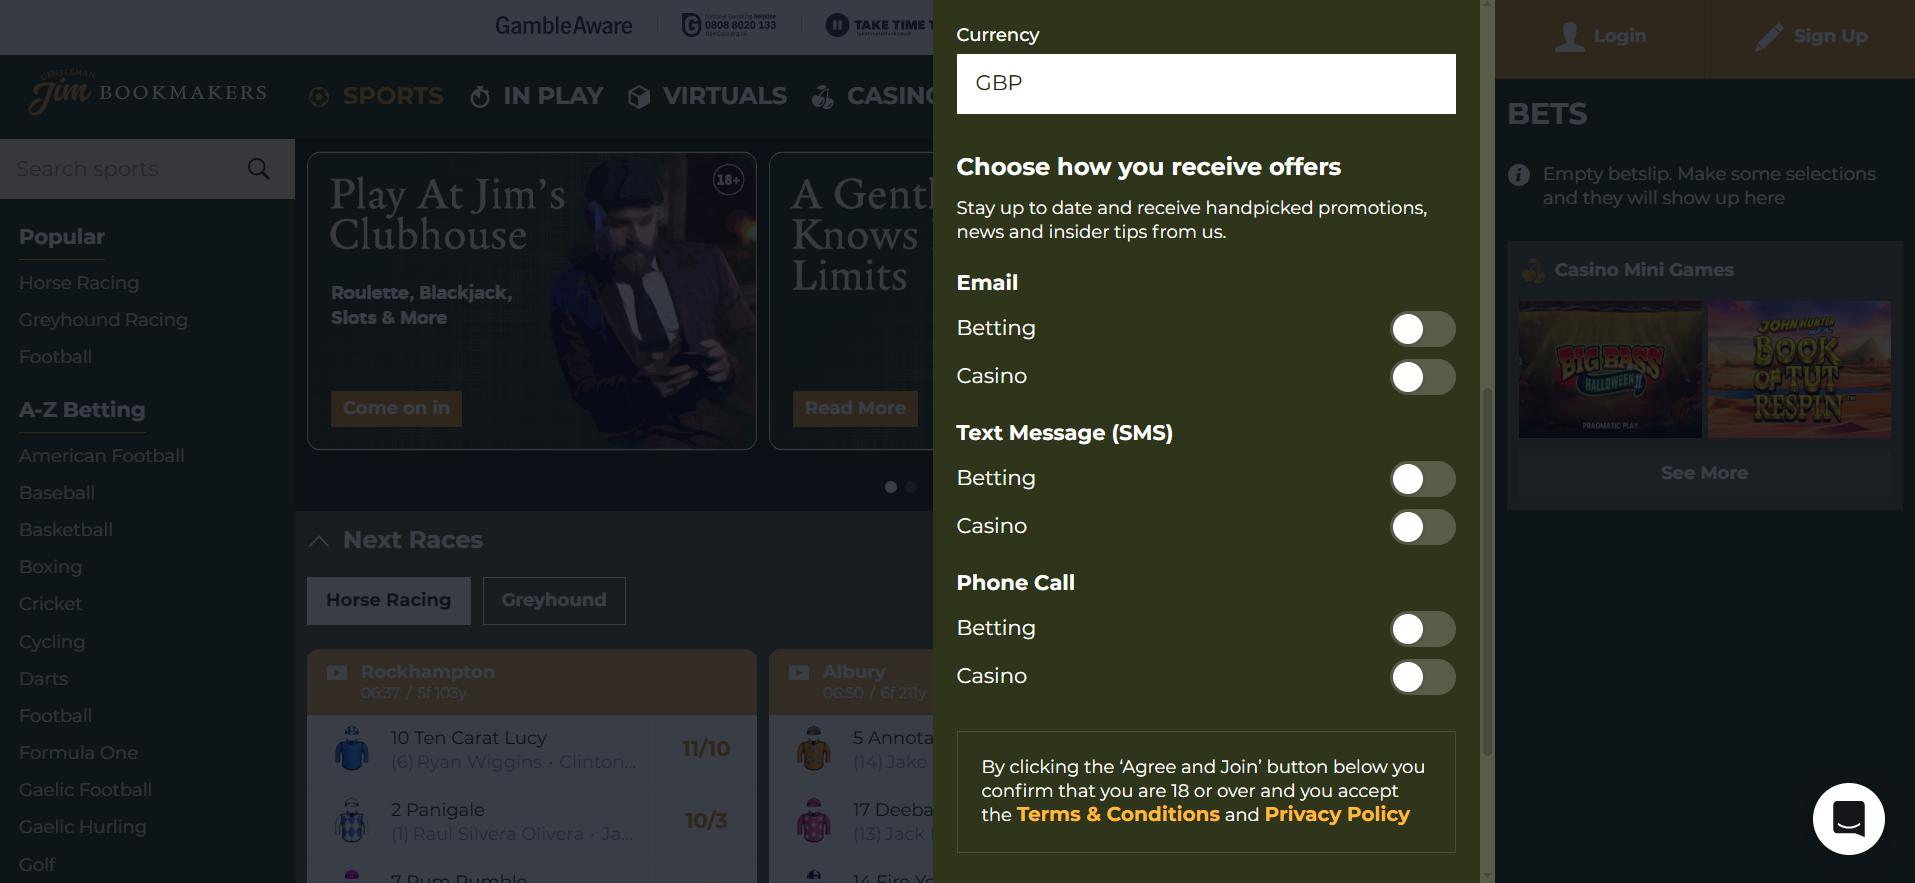1915x883 pixels.
Task: Click the search magnifier icon
Action: tap(259, 169)
